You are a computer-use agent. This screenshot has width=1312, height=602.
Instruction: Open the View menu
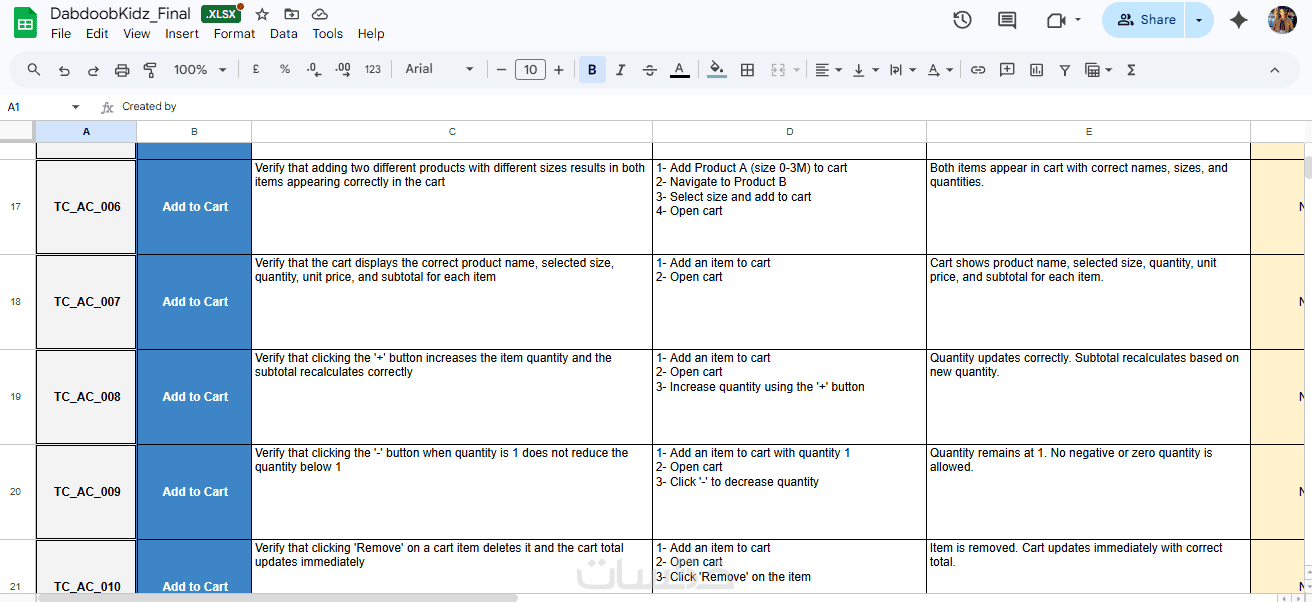[x=137, y=33]
